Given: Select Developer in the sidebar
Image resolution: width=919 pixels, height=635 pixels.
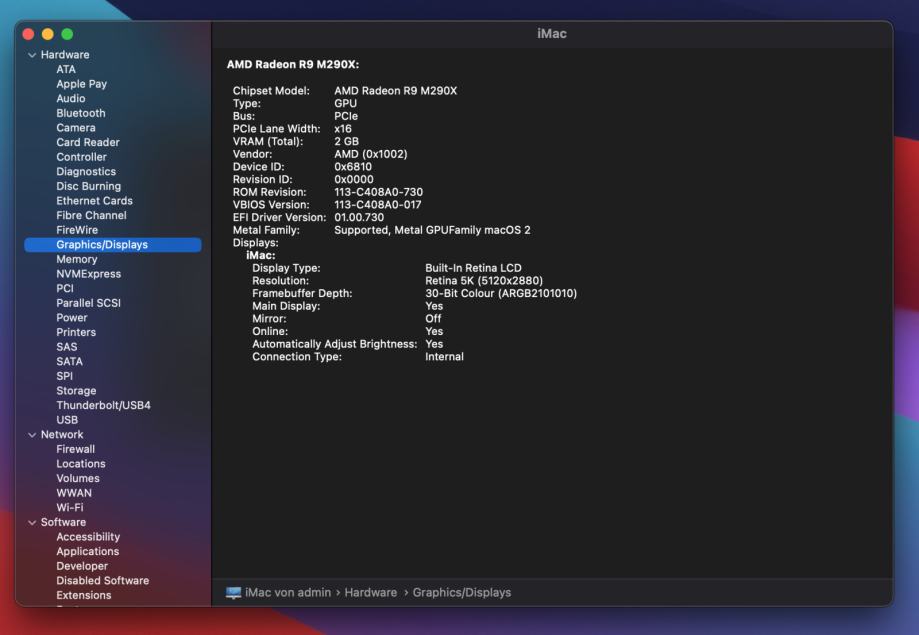Looking at the screenshot, I should coord(82,566).
